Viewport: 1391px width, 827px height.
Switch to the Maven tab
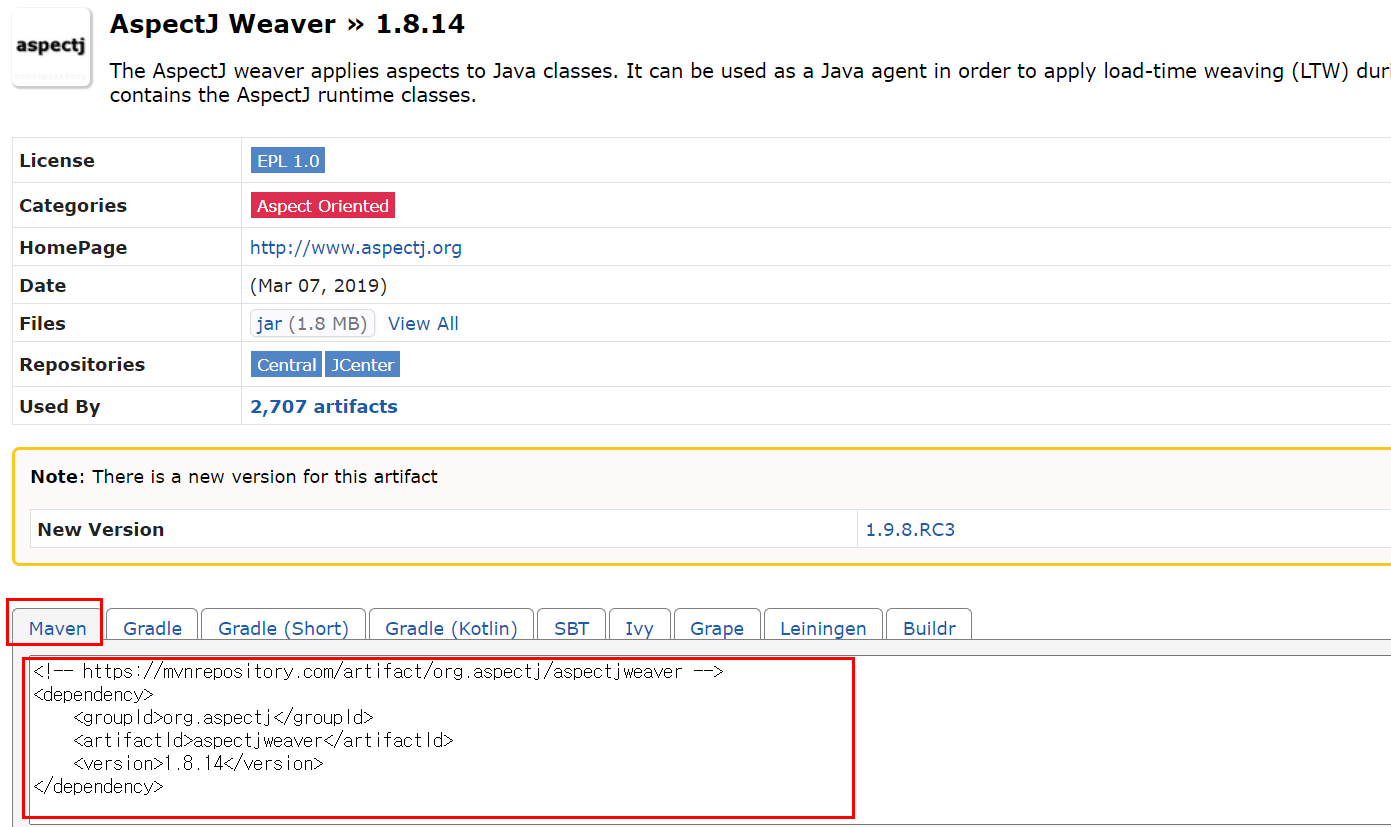point(57,628)
